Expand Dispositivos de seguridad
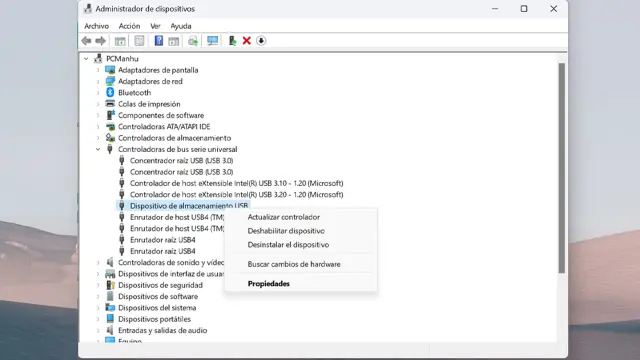 [98, 285]
